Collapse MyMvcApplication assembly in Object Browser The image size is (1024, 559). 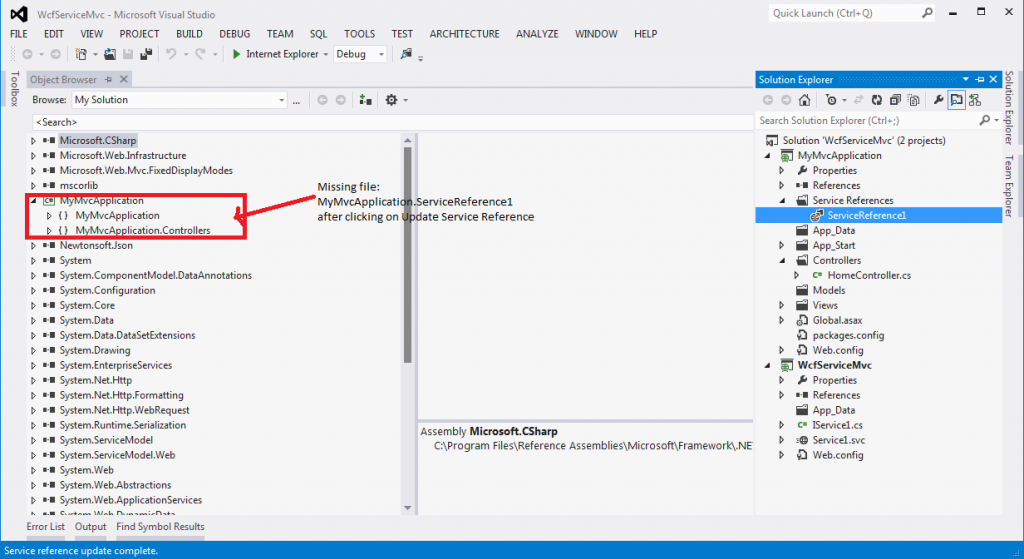click(33, 200)
